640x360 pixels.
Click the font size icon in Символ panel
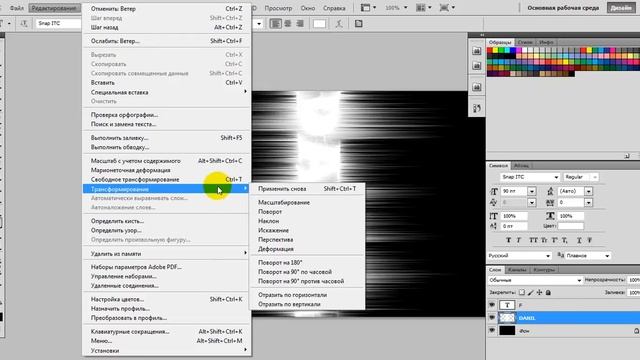[x=494, y=191]
